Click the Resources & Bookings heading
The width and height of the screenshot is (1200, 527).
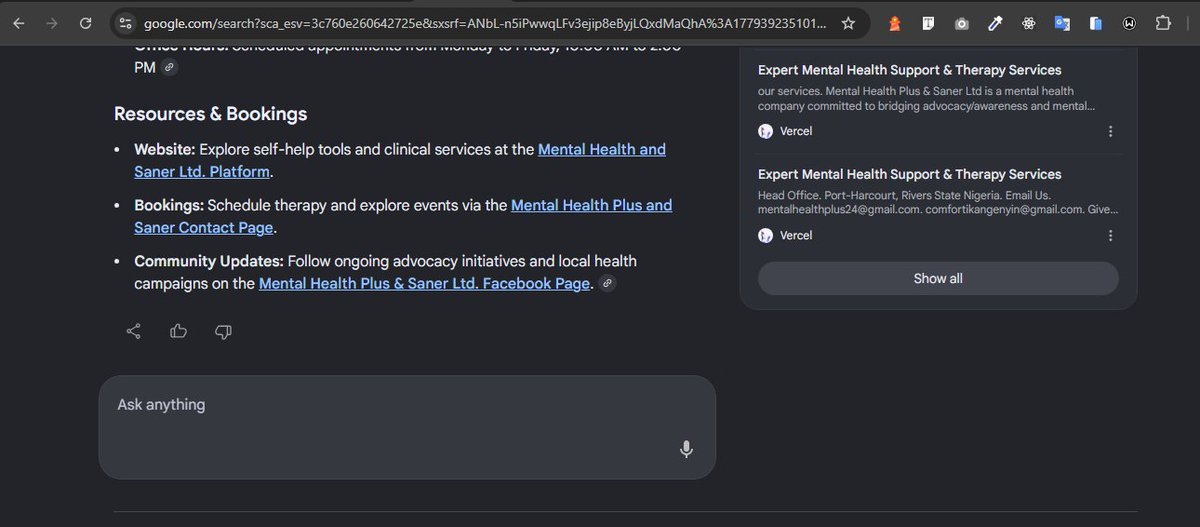click(211, 114)
